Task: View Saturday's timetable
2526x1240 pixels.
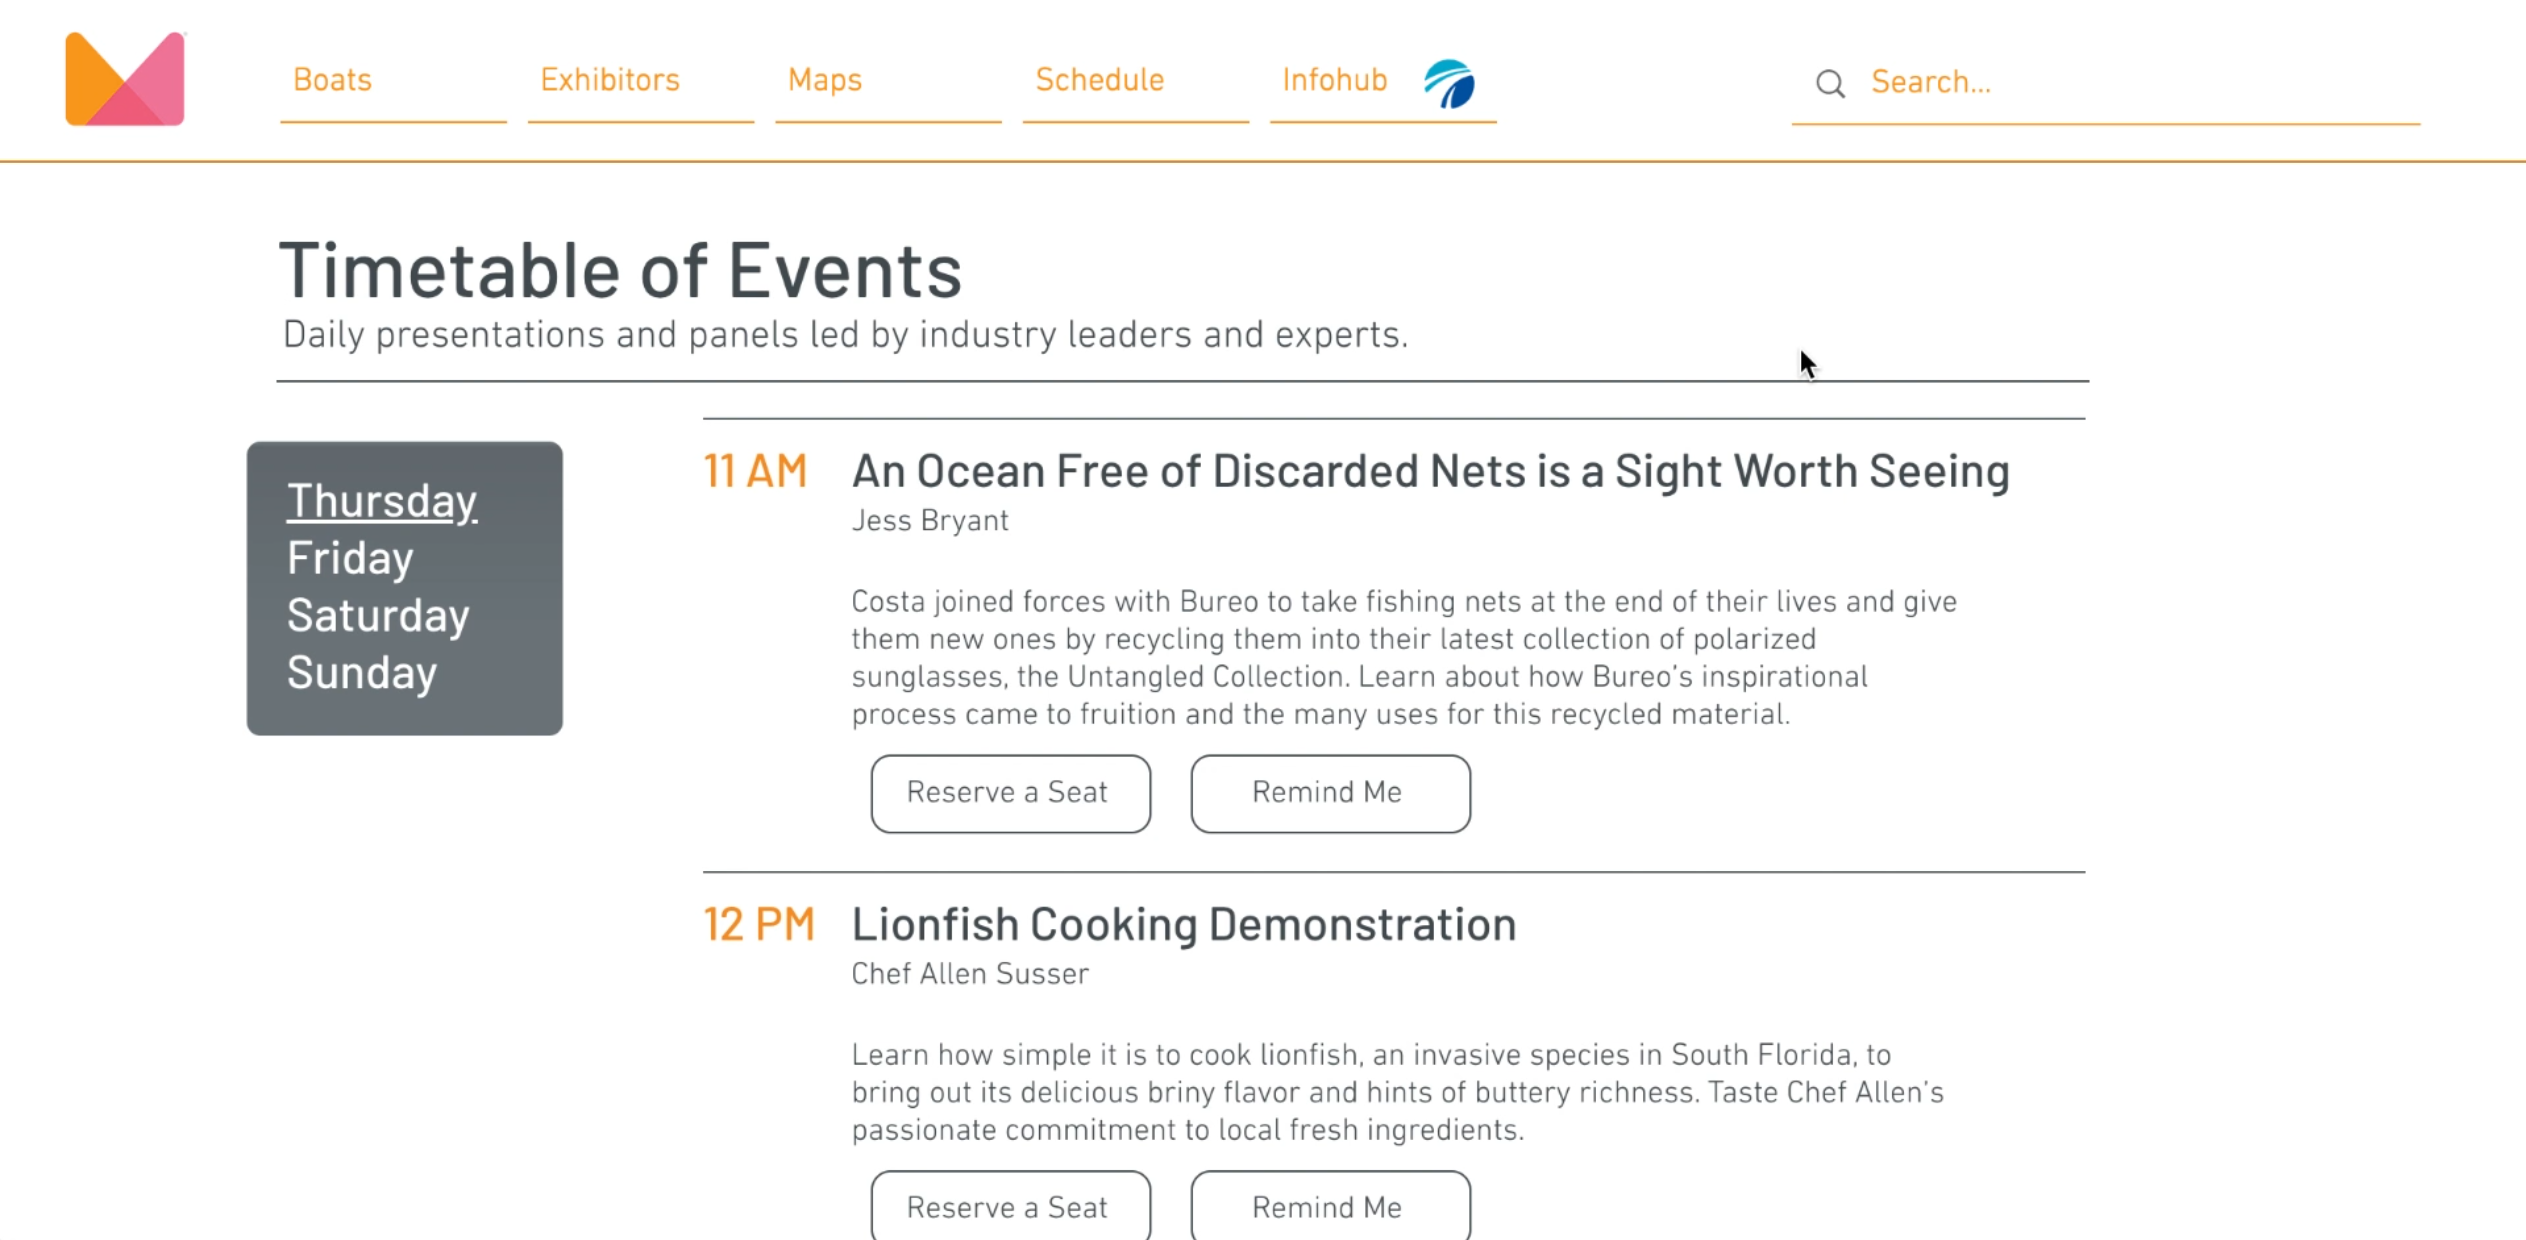Action: pyautogui.click(x=378, y=616)
